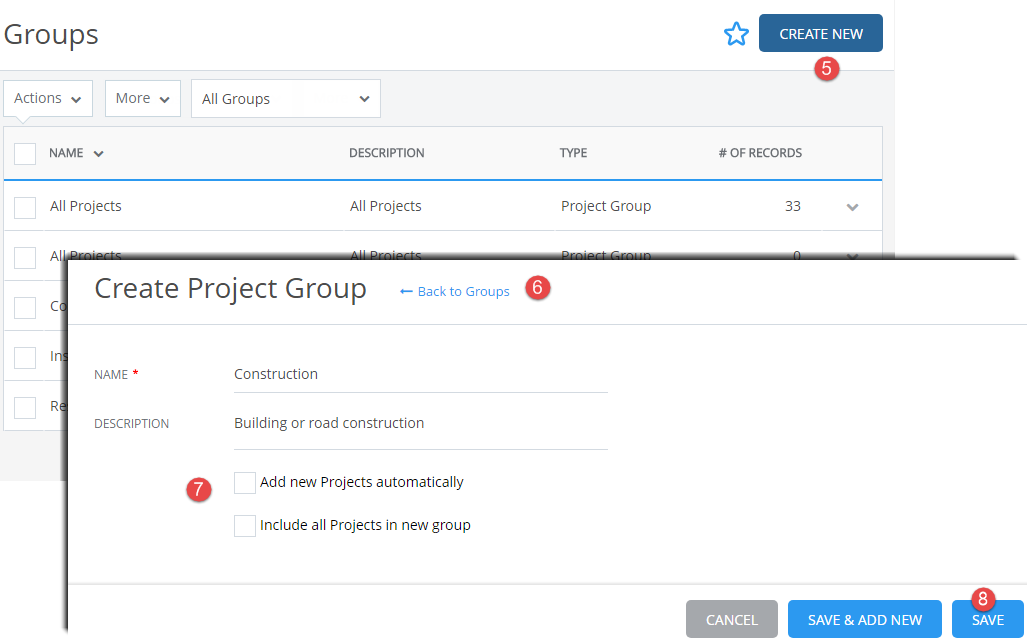Click the SAVE & ADD NEW button
This screenshot has height=641, width=1027.
865,619
